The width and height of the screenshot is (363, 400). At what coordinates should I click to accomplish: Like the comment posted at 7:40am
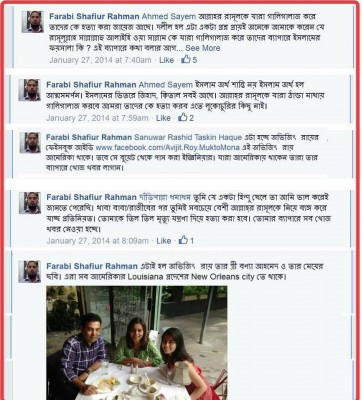tap(166, 60)
